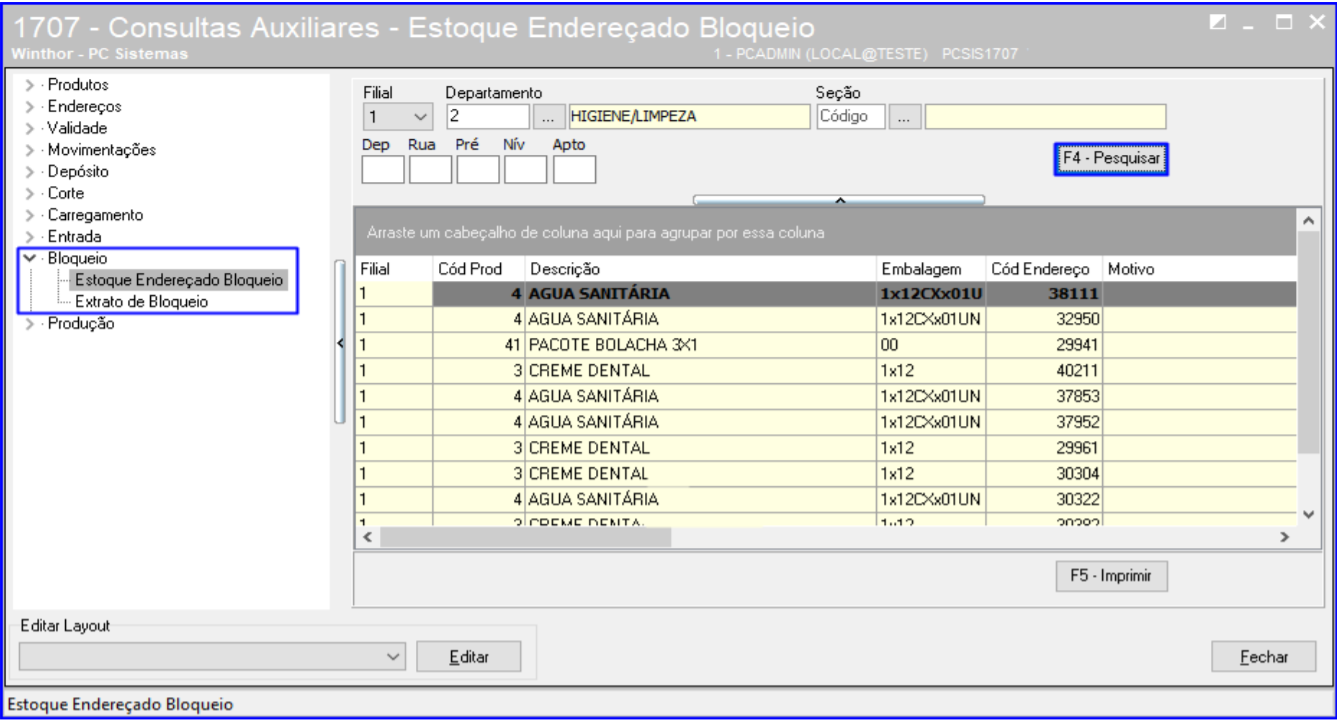Click the Apto address field
This screenshot has height=723, width=1337.
pyautogui.click(x=574, y=170)
